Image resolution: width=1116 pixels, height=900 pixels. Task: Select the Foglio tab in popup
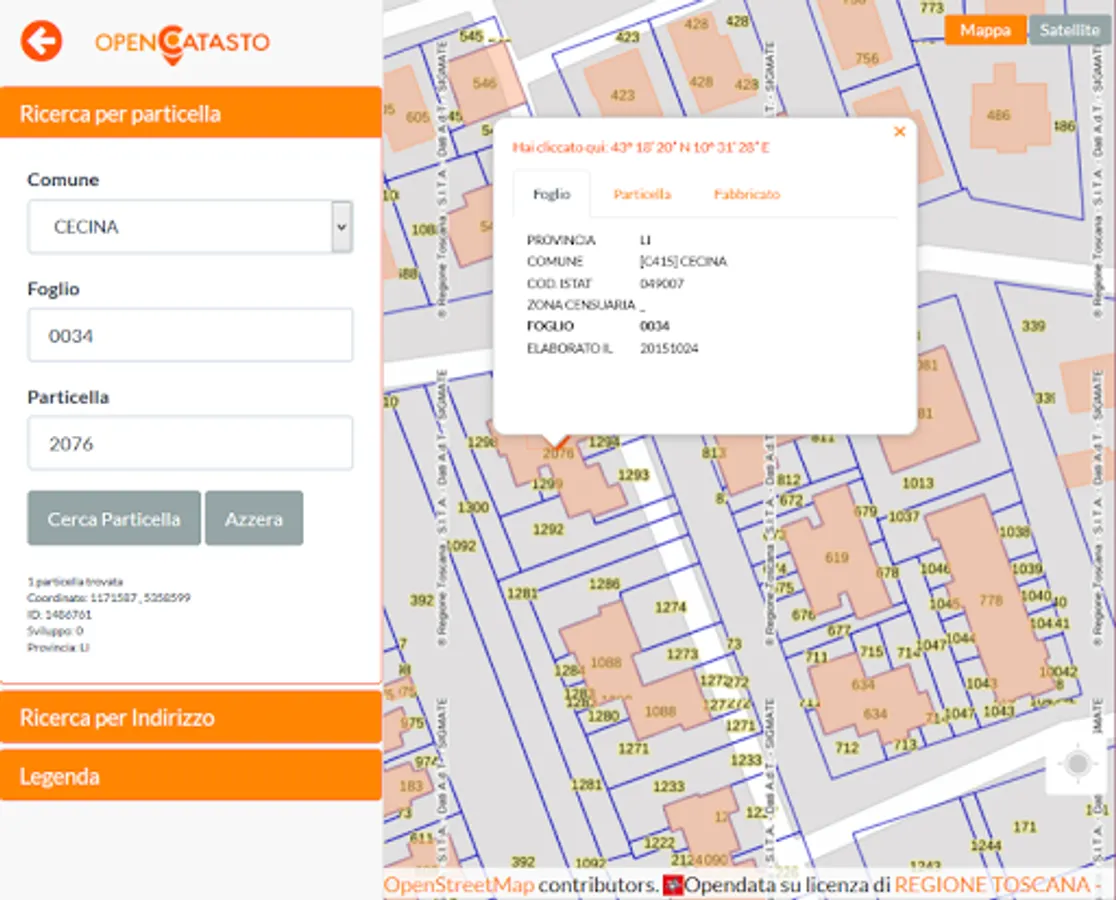[552, 194]
